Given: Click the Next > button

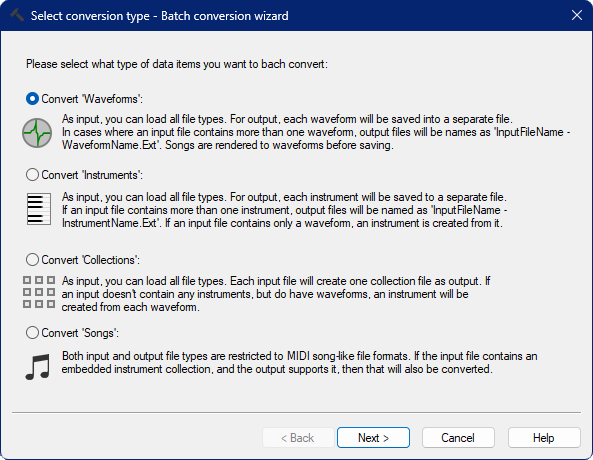Looking at the screenshot, I should tap(373, 438).
